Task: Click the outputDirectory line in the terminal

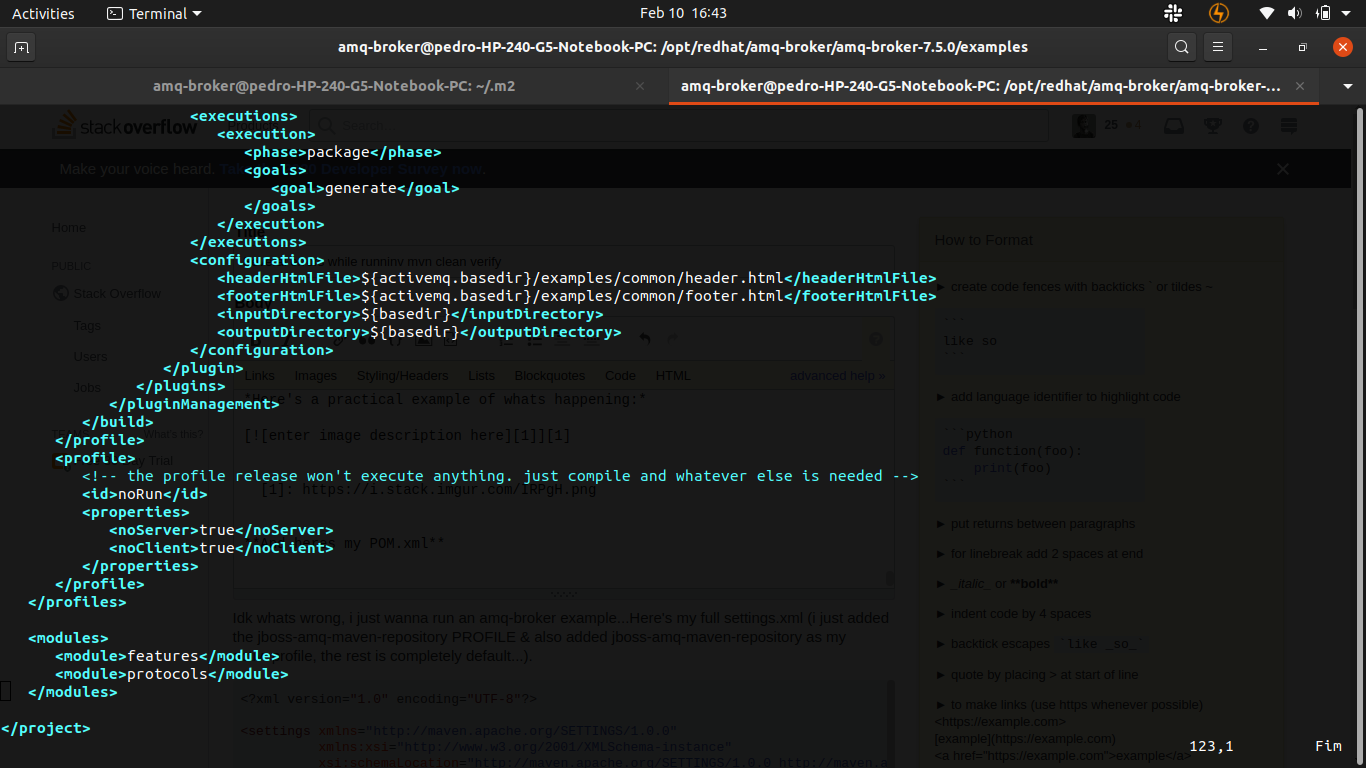Action: click(x=419, y=332)
